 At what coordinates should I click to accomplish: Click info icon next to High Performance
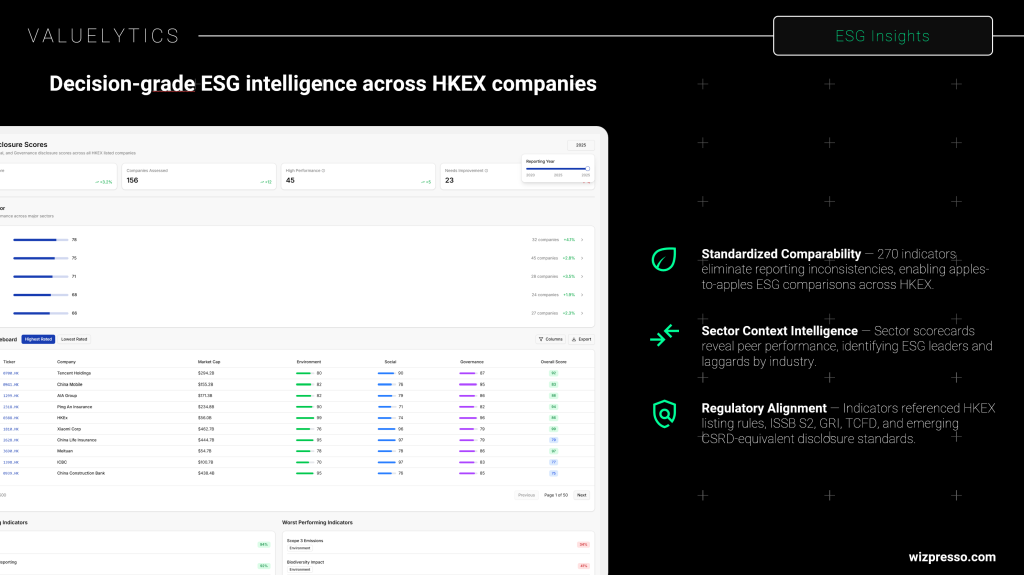click(322, 170)
